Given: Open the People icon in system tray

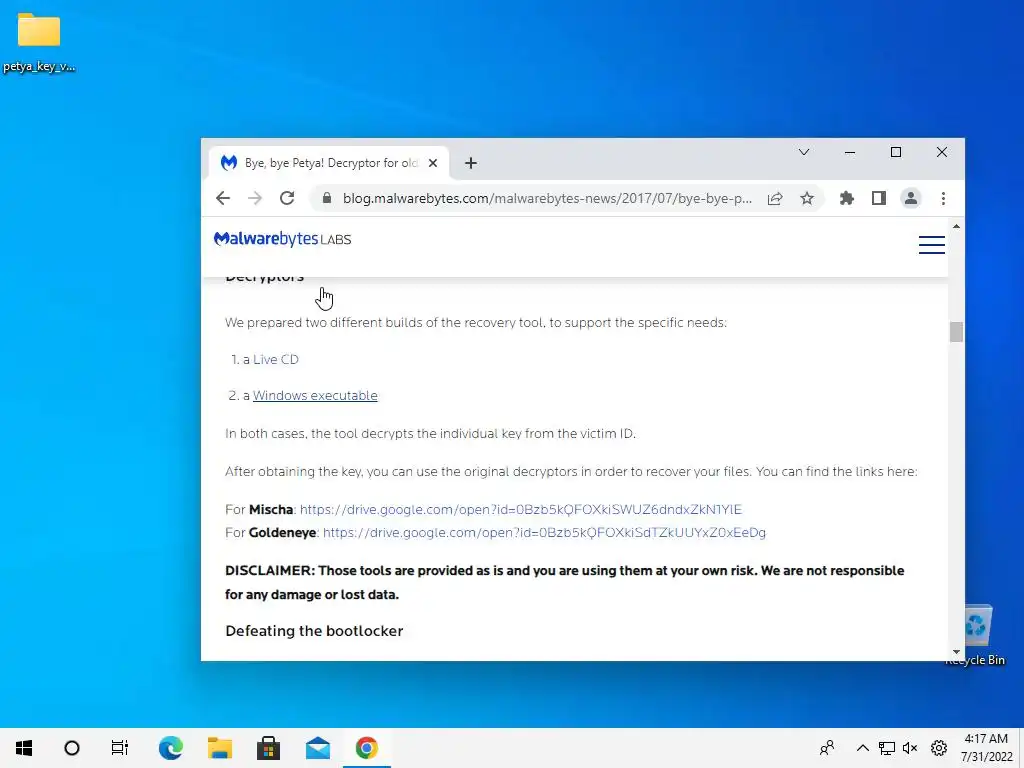Looking at the screenshot, I should (x=827, y=748).
